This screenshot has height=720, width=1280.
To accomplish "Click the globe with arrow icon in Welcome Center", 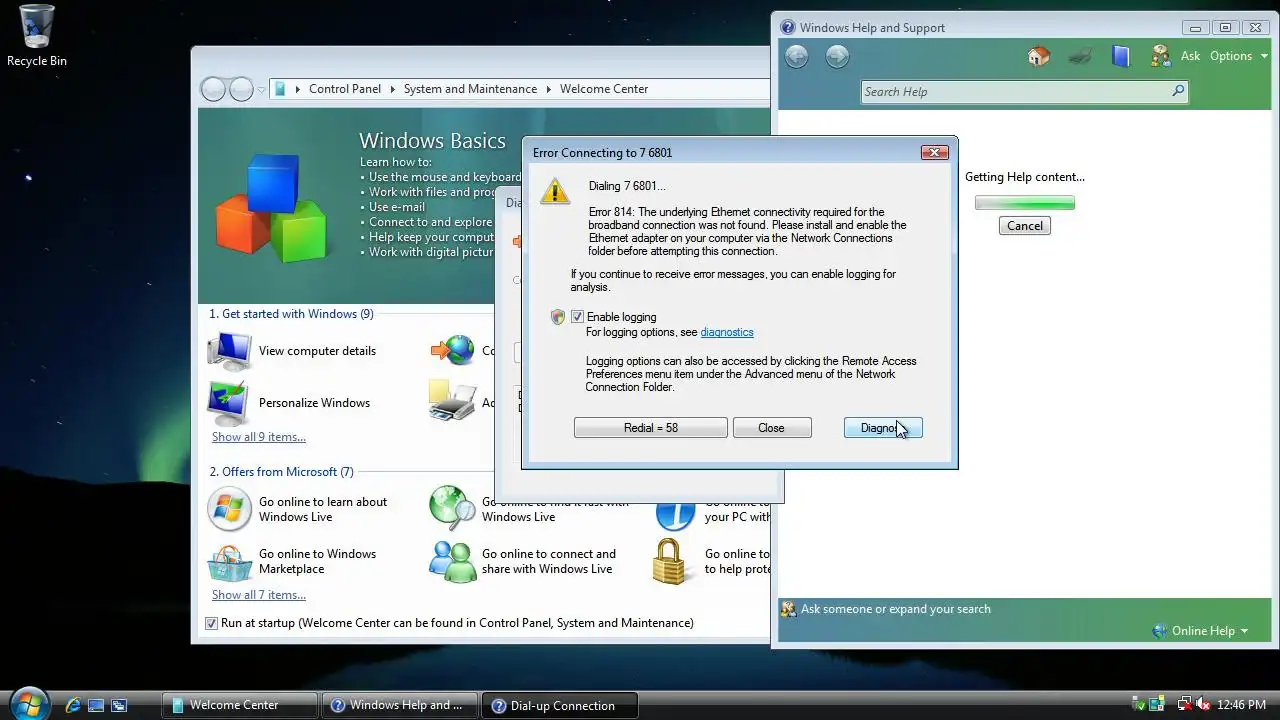I will tap(453, 350).
